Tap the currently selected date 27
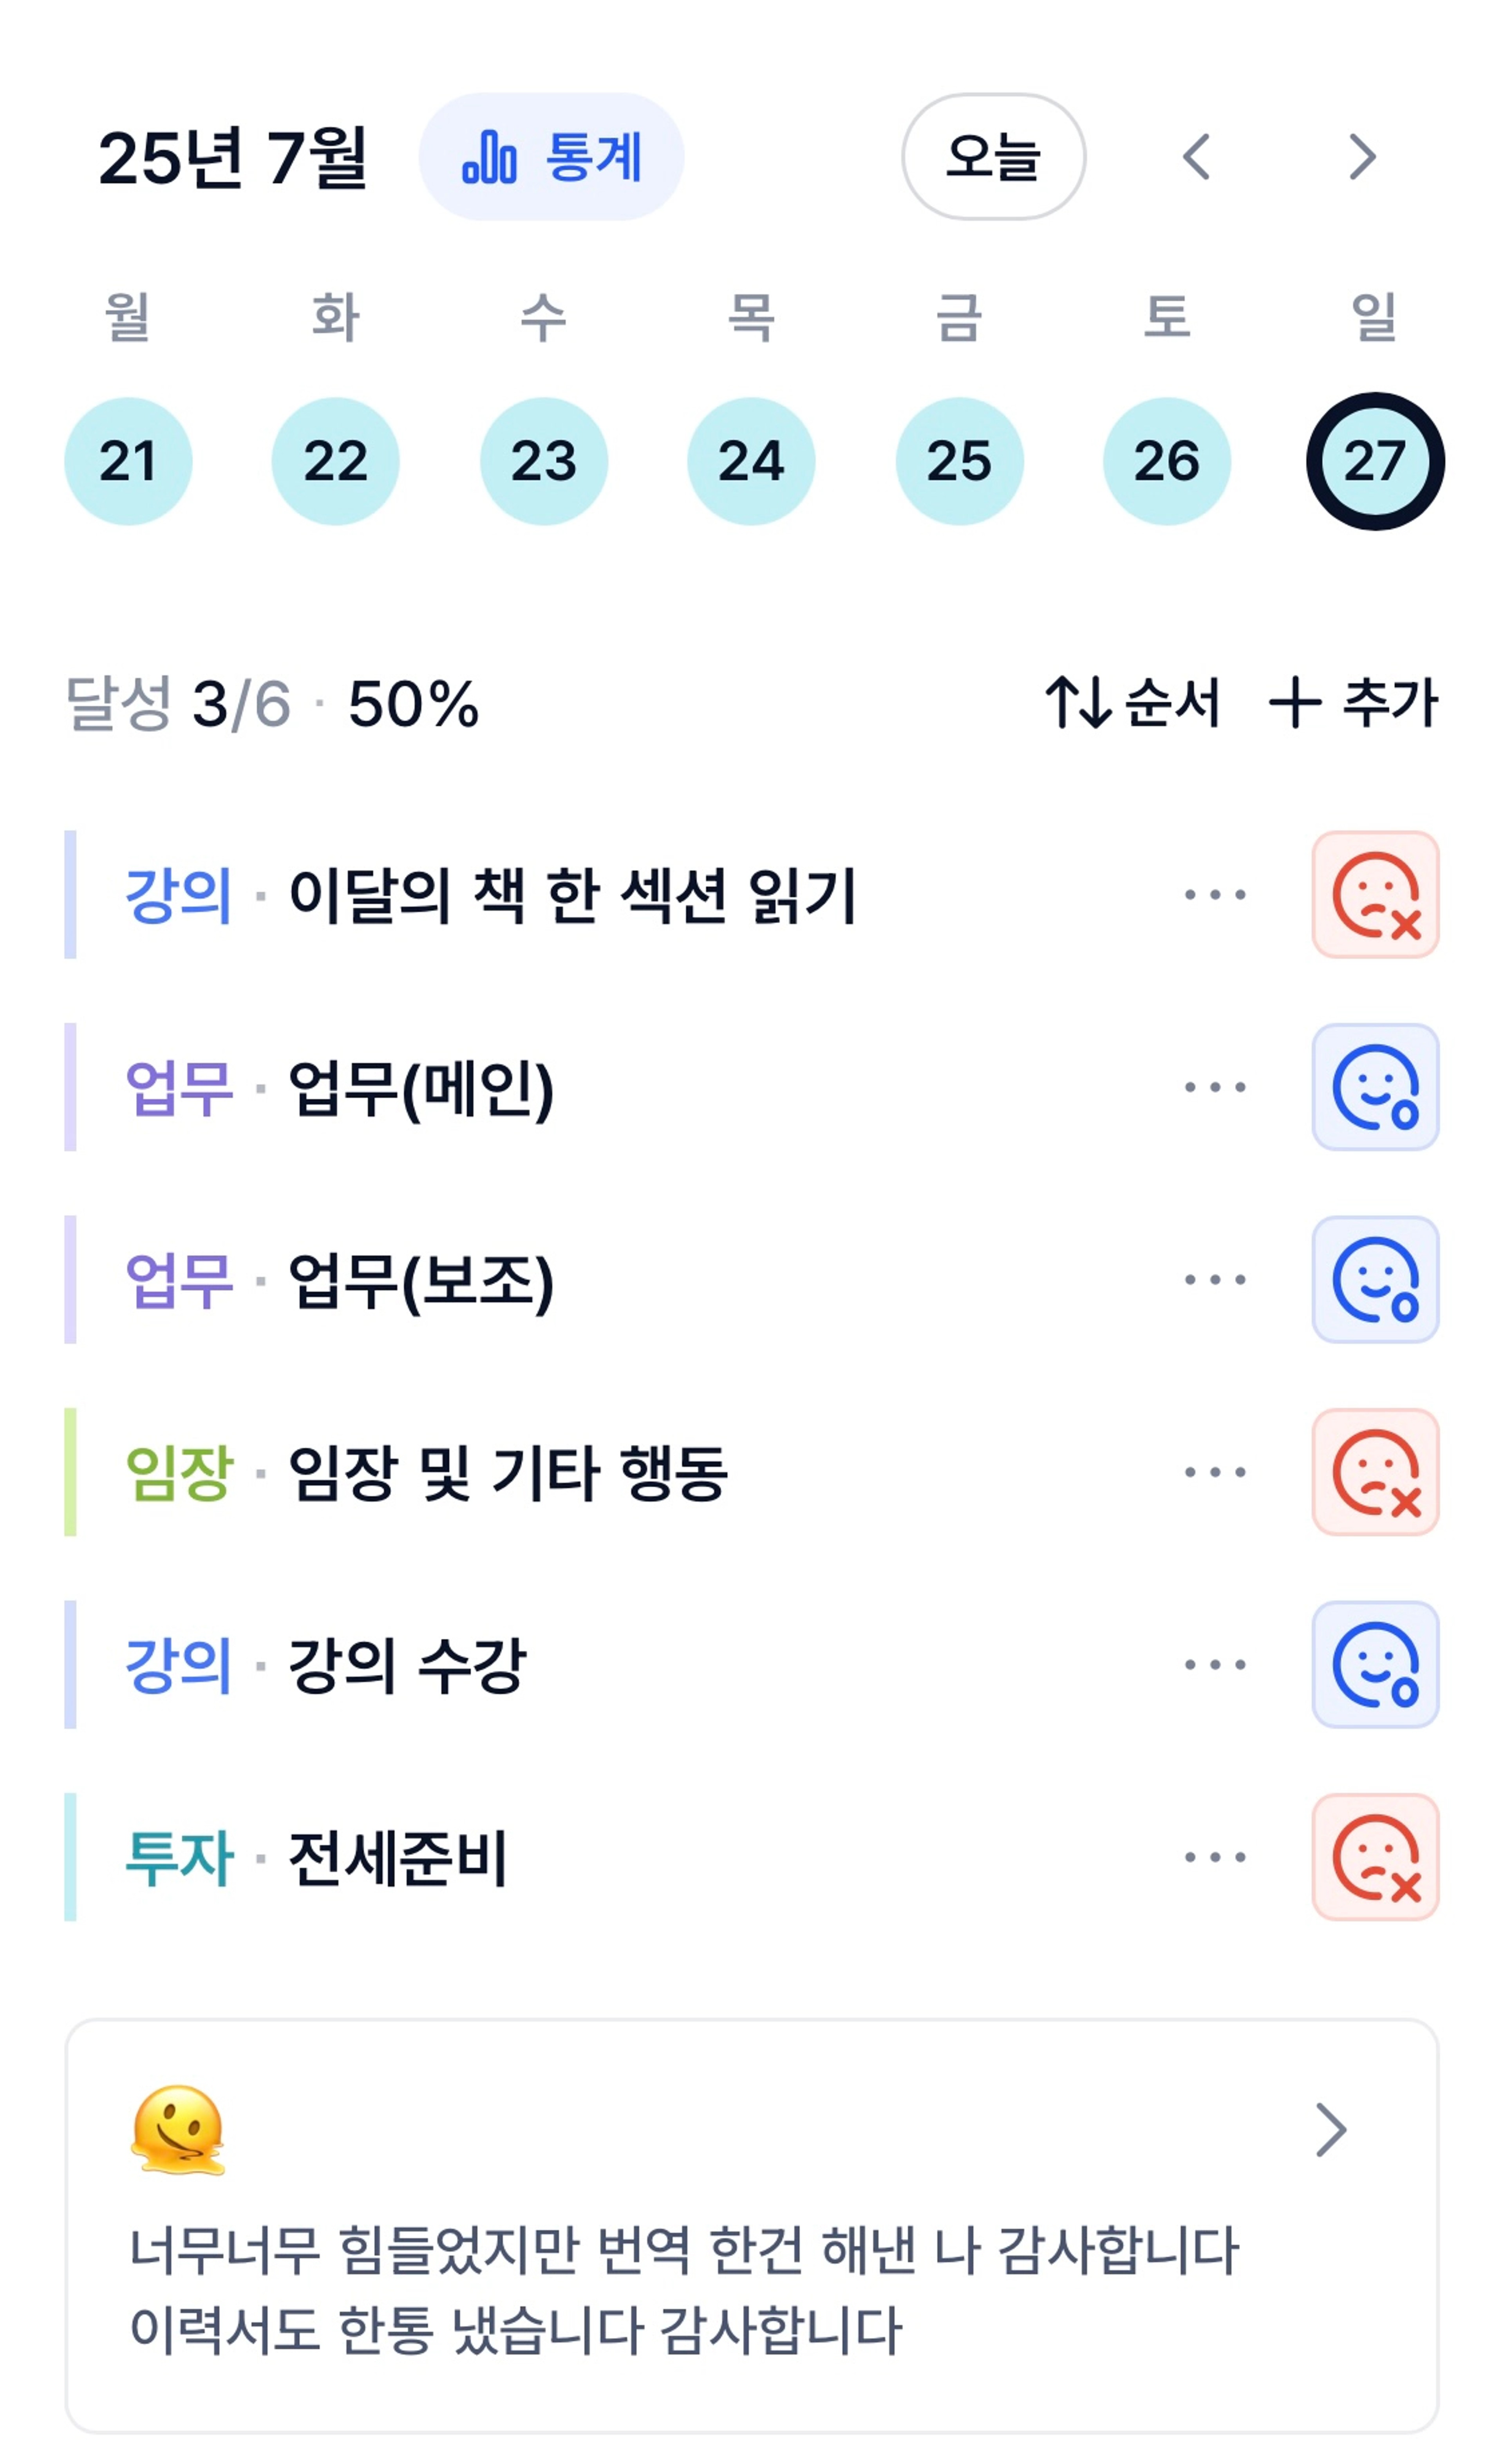The image size is (1504, 2464). 1375,461
